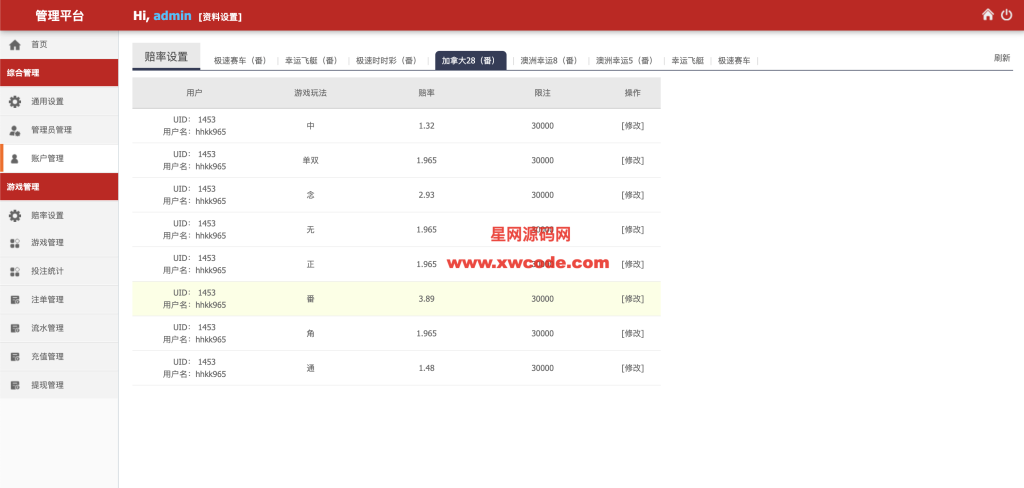Edit the 番 row with odds 3.89
This screenshot has width=1024, height=488.
click(632, 299)
